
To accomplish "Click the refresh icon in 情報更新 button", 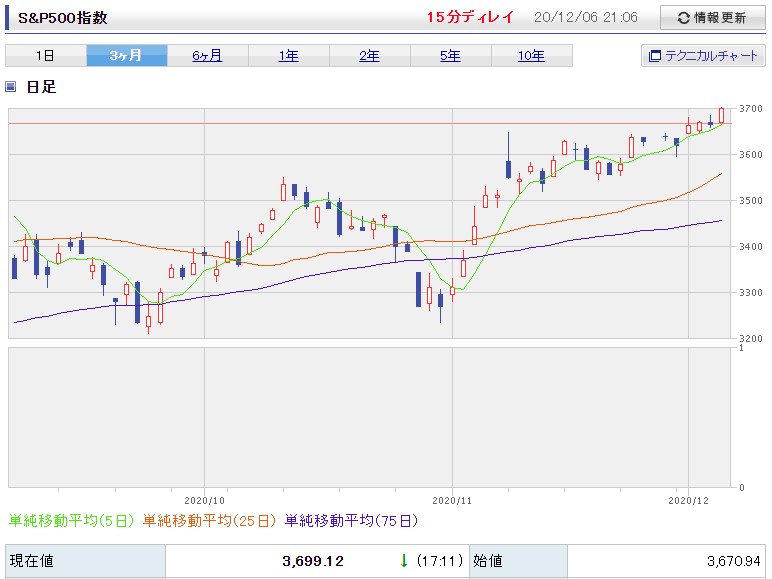I will pyautogui.click(x=683, y=18).
